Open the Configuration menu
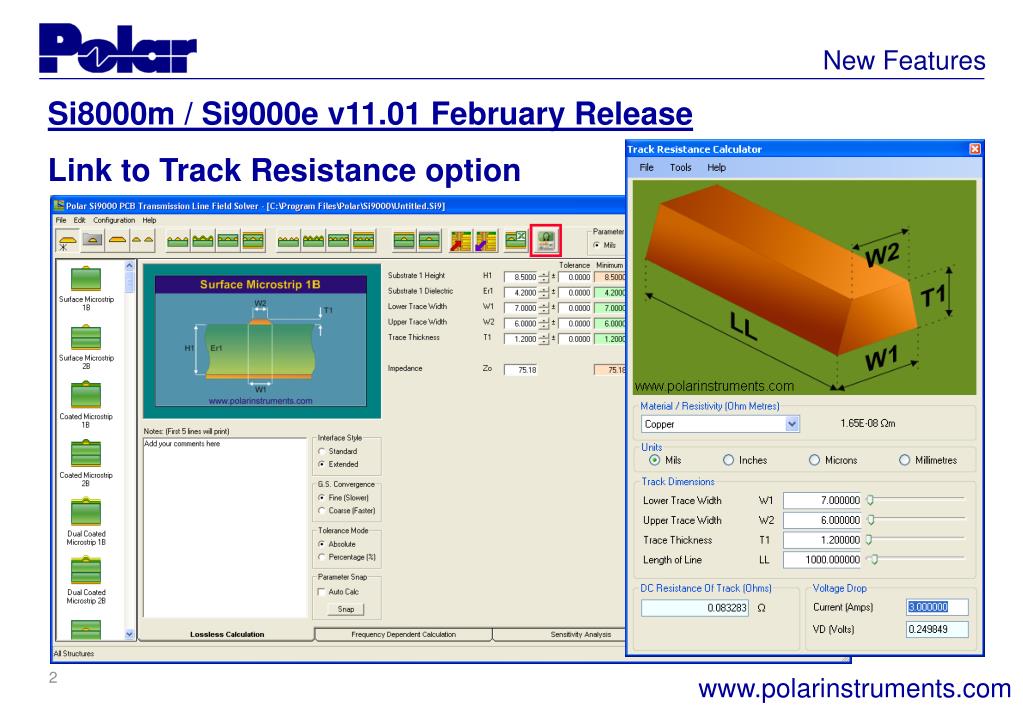This screenshot has height=708, width=1023. pos(114,220)
